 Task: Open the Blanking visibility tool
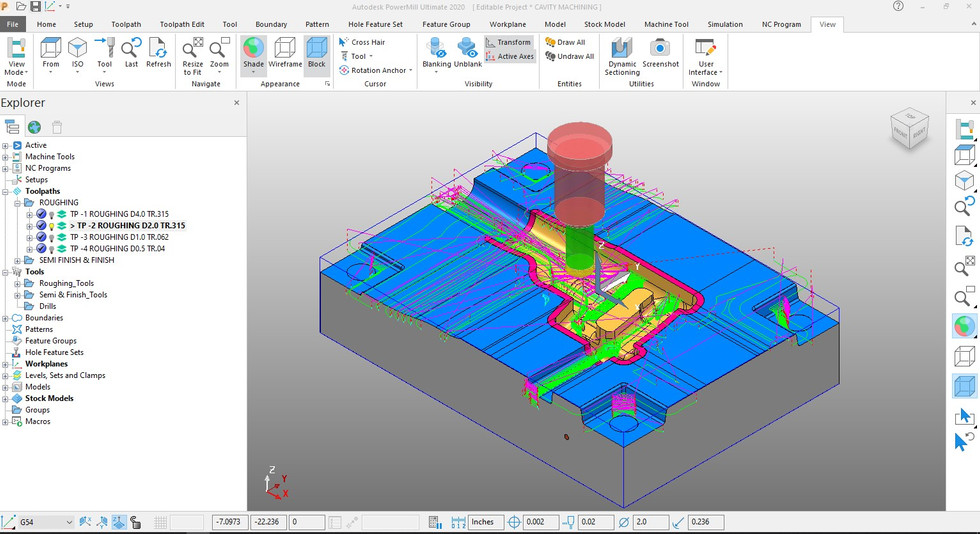pyautogui.click(x=436, y=55)
